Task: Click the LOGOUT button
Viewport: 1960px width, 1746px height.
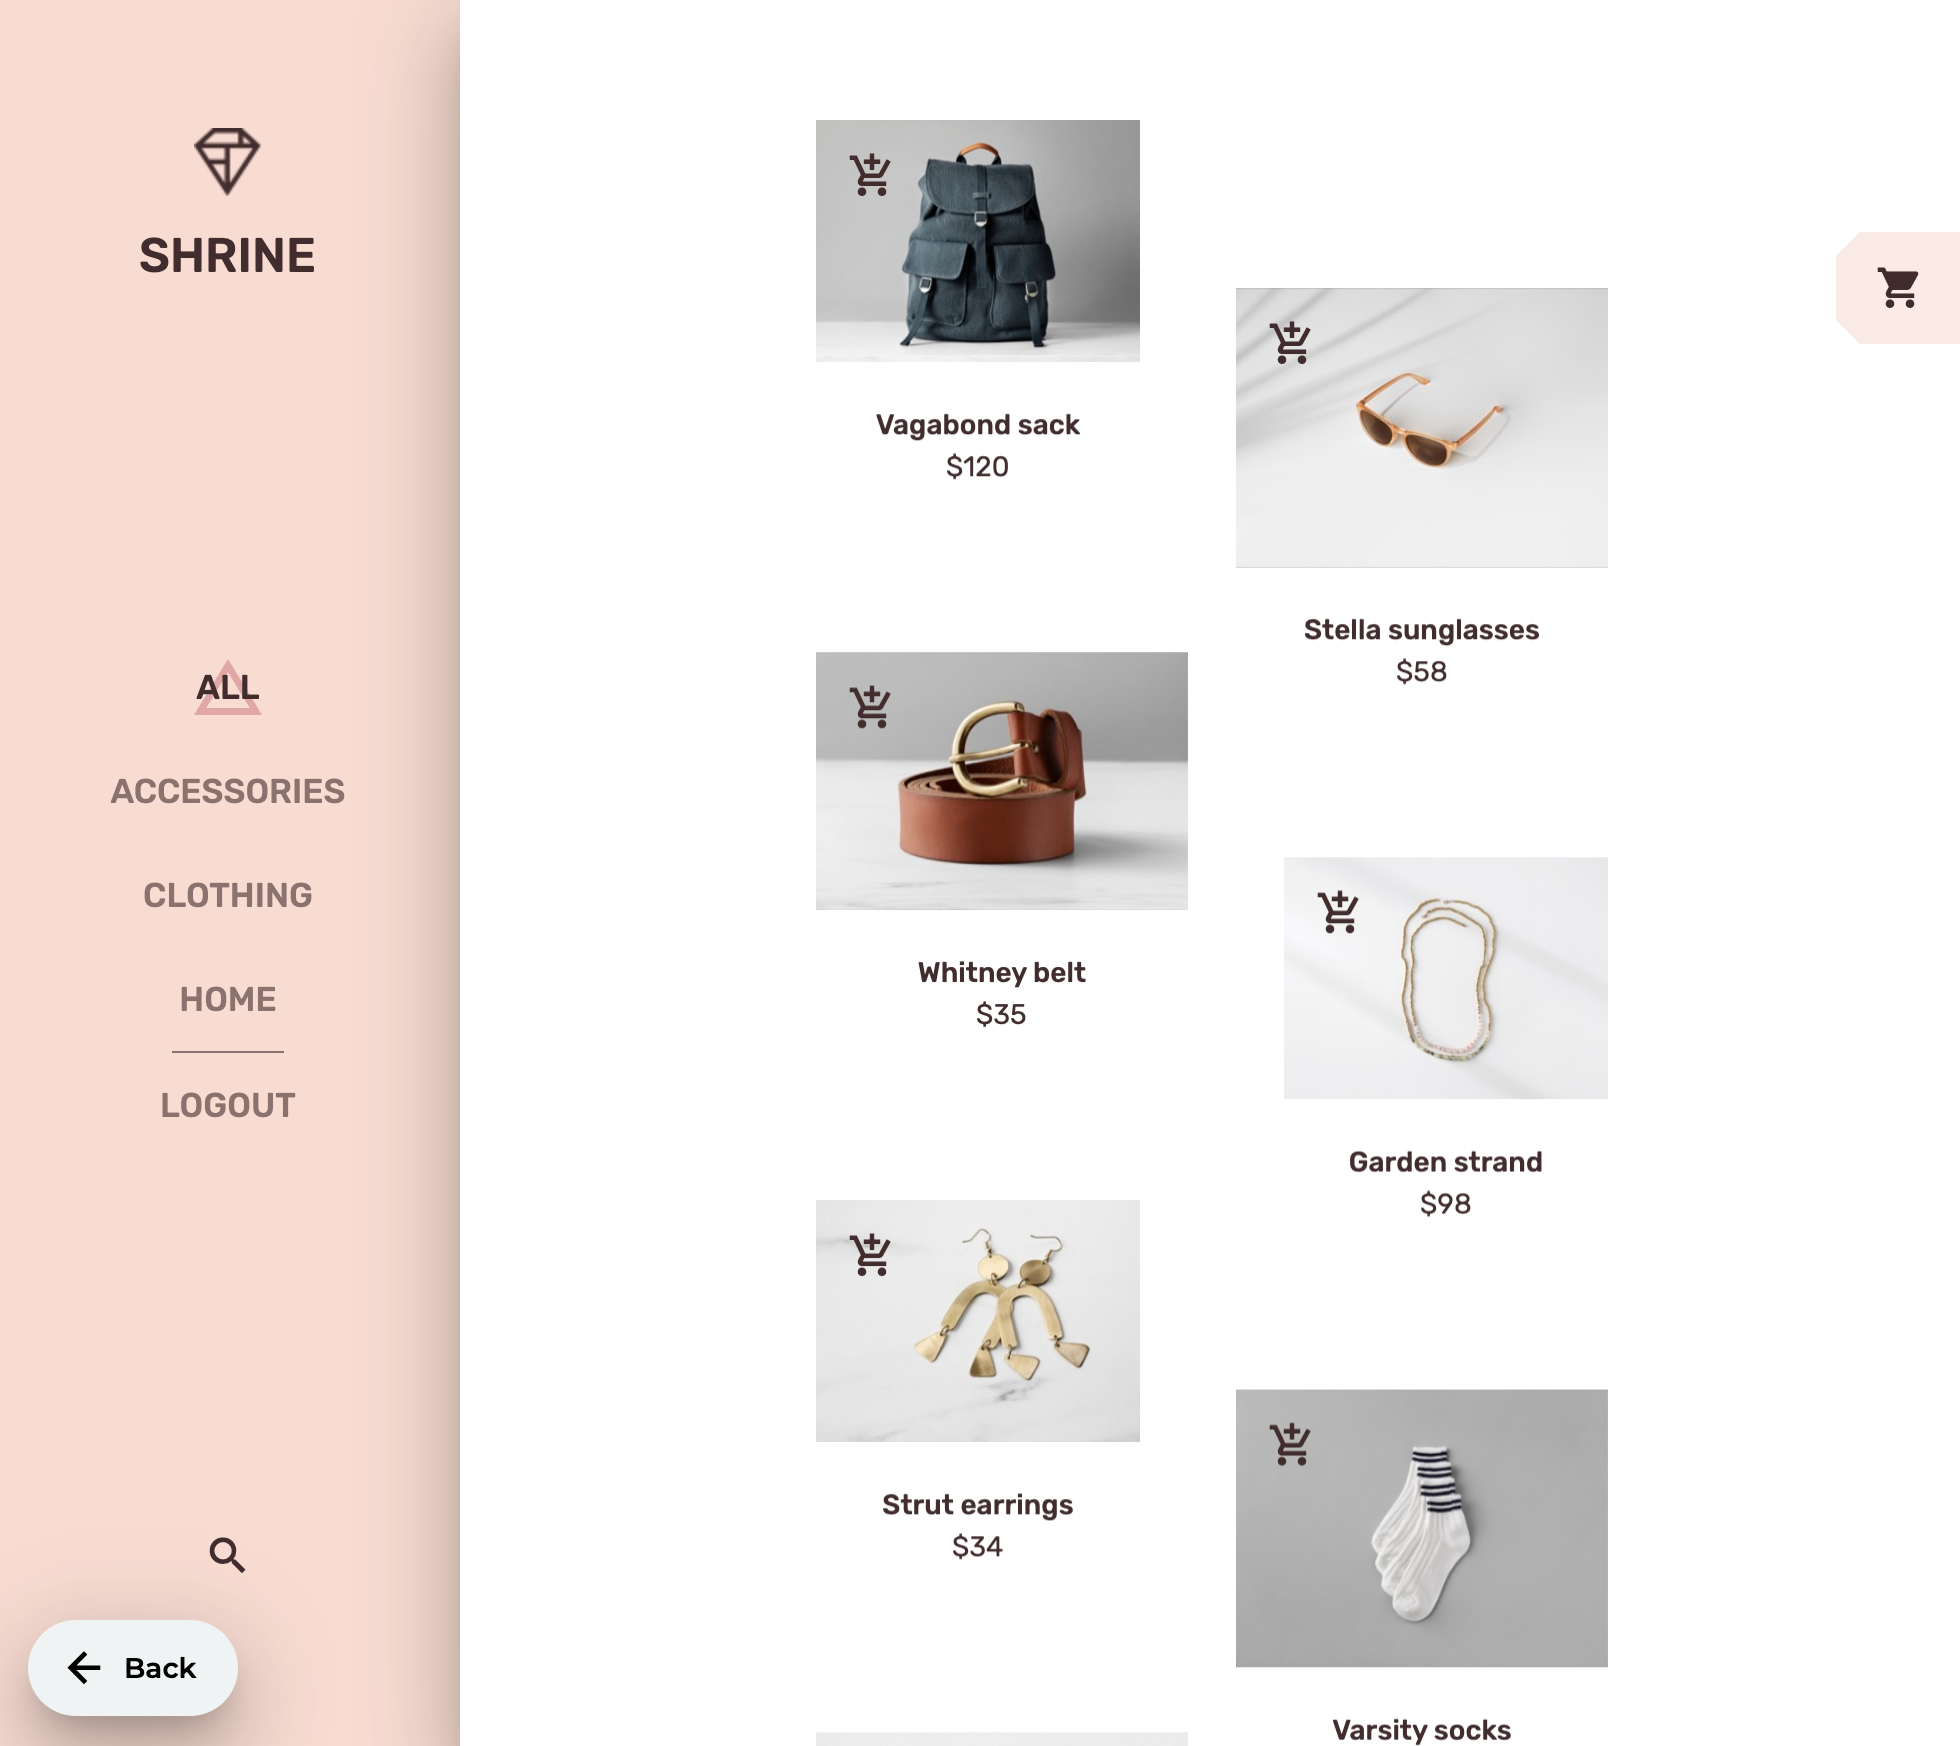Action: click(x=228, y=1104)
